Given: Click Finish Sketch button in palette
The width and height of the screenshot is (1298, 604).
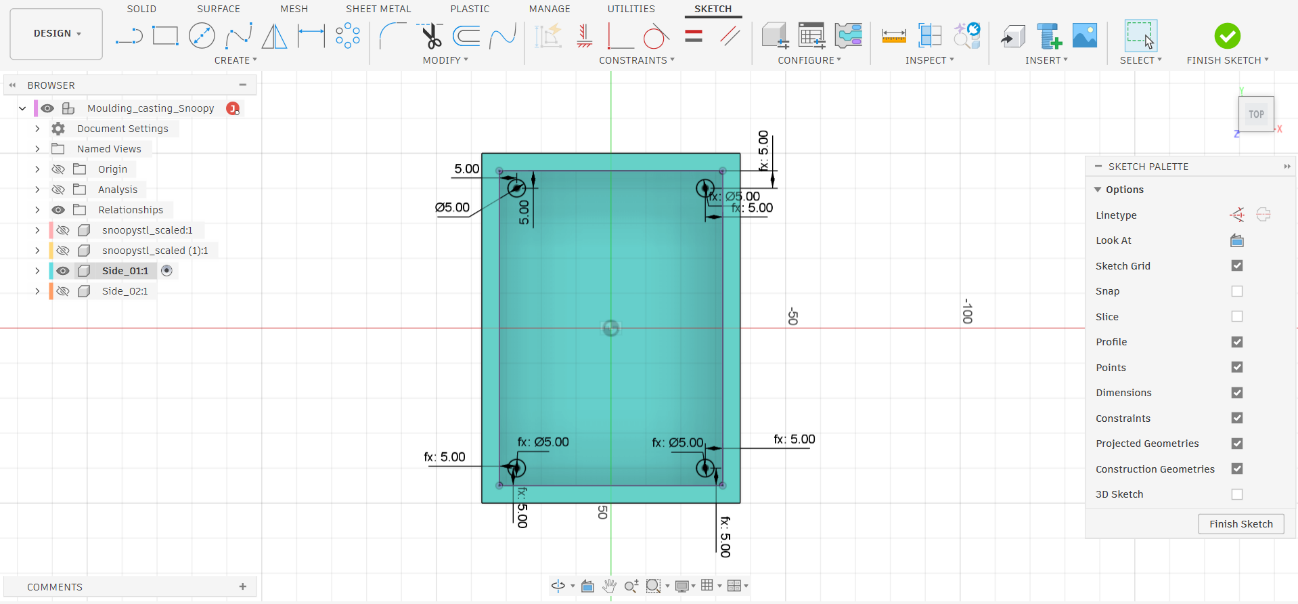Looking at the screenshot, I should pyautogui.click(x=1241, y=524).
